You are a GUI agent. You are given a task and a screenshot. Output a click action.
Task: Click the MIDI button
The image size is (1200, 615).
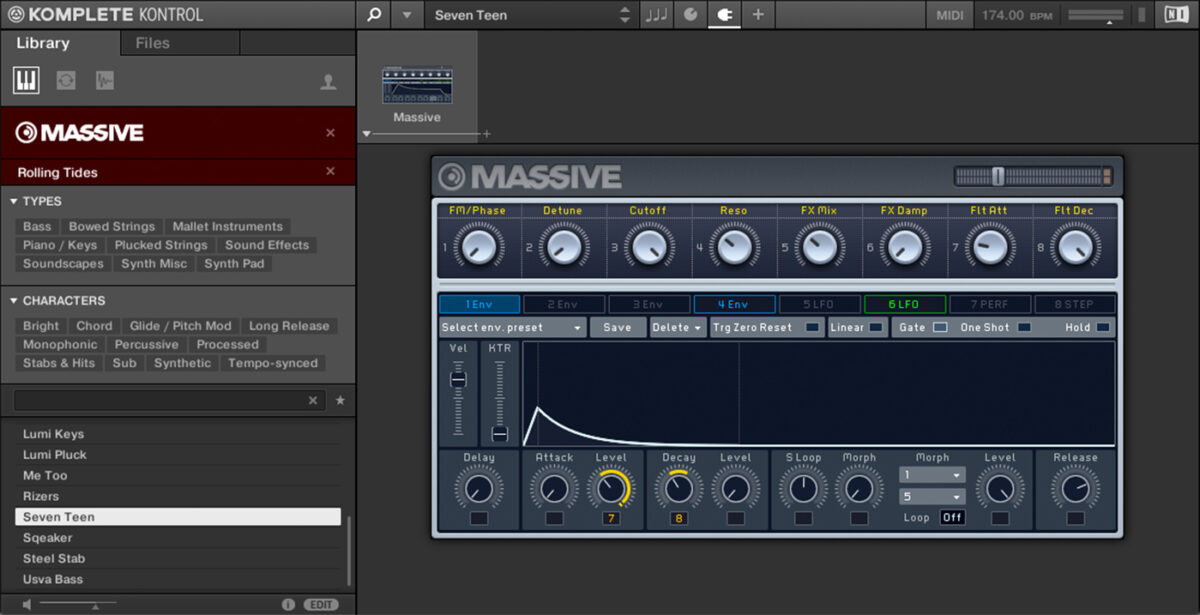tap(950, 15)
